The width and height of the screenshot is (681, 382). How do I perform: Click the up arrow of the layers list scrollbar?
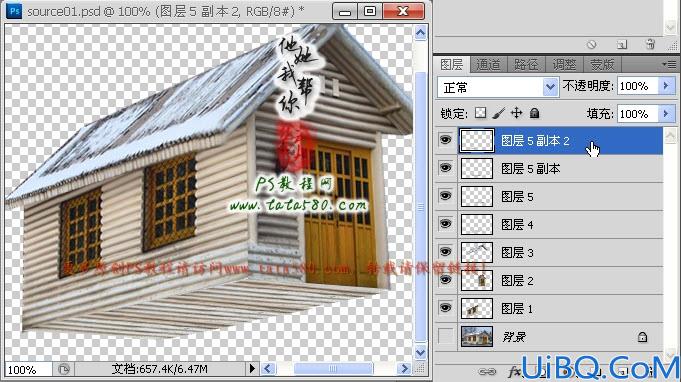pos(670,135)
